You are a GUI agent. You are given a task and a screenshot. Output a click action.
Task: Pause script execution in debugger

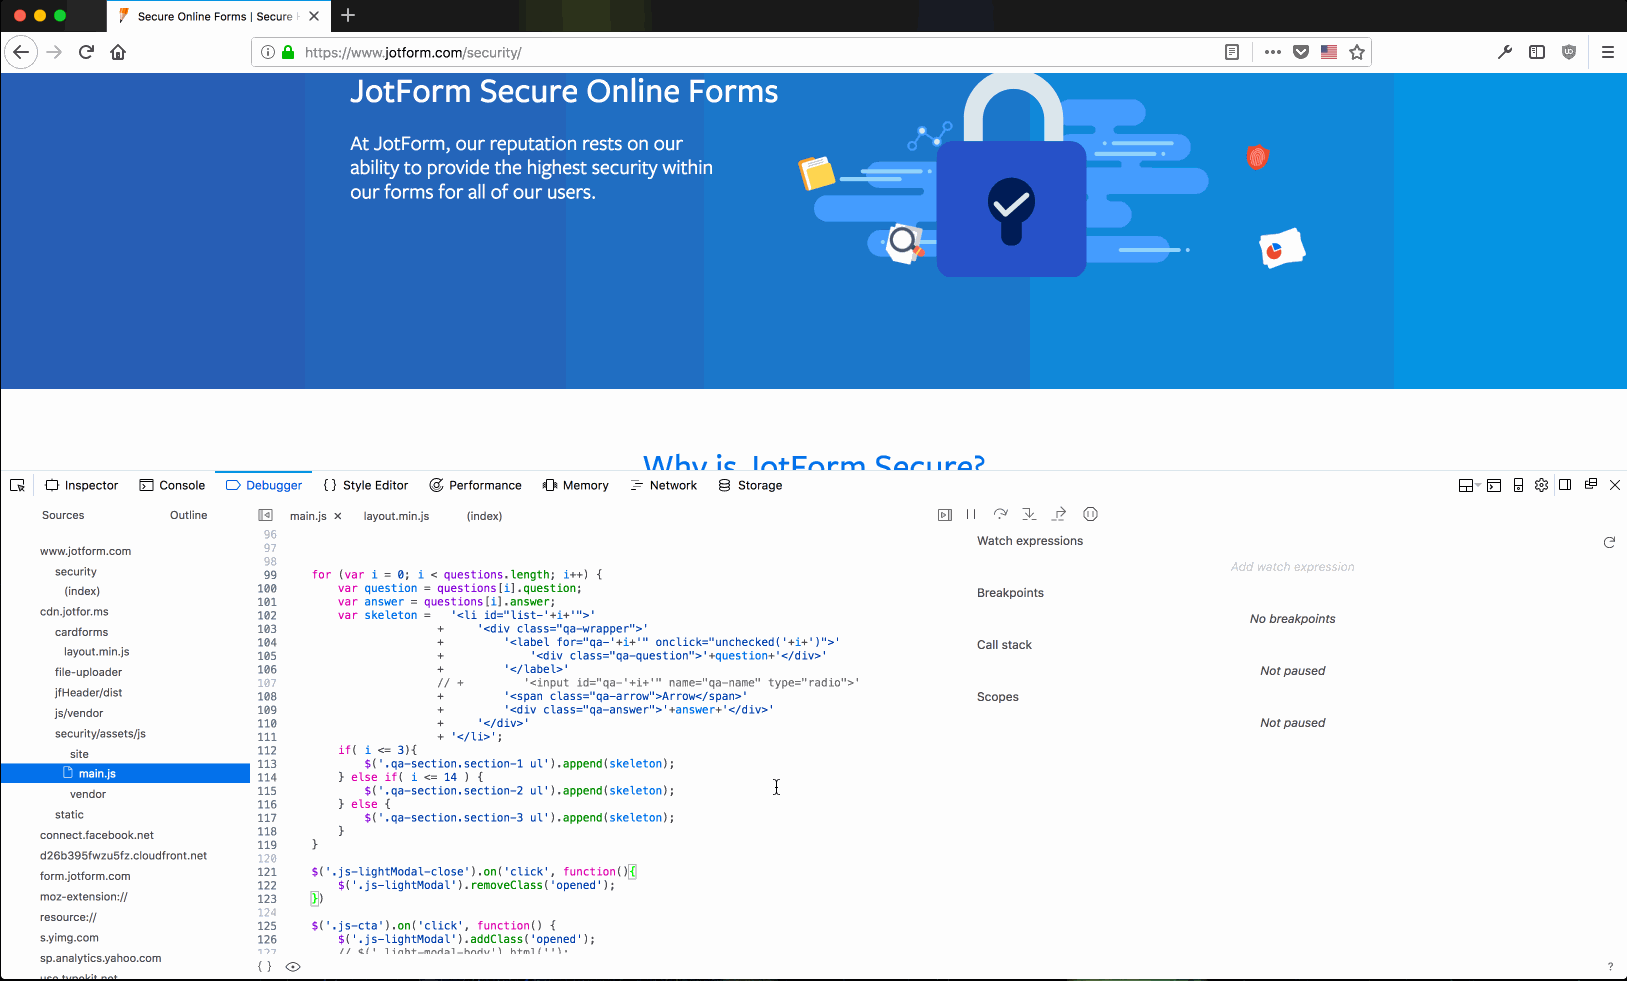971,514
